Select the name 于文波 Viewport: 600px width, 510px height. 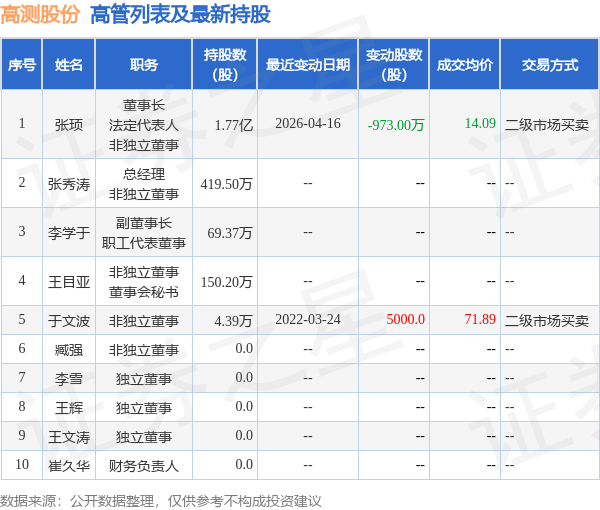click(x=69, y=321)
